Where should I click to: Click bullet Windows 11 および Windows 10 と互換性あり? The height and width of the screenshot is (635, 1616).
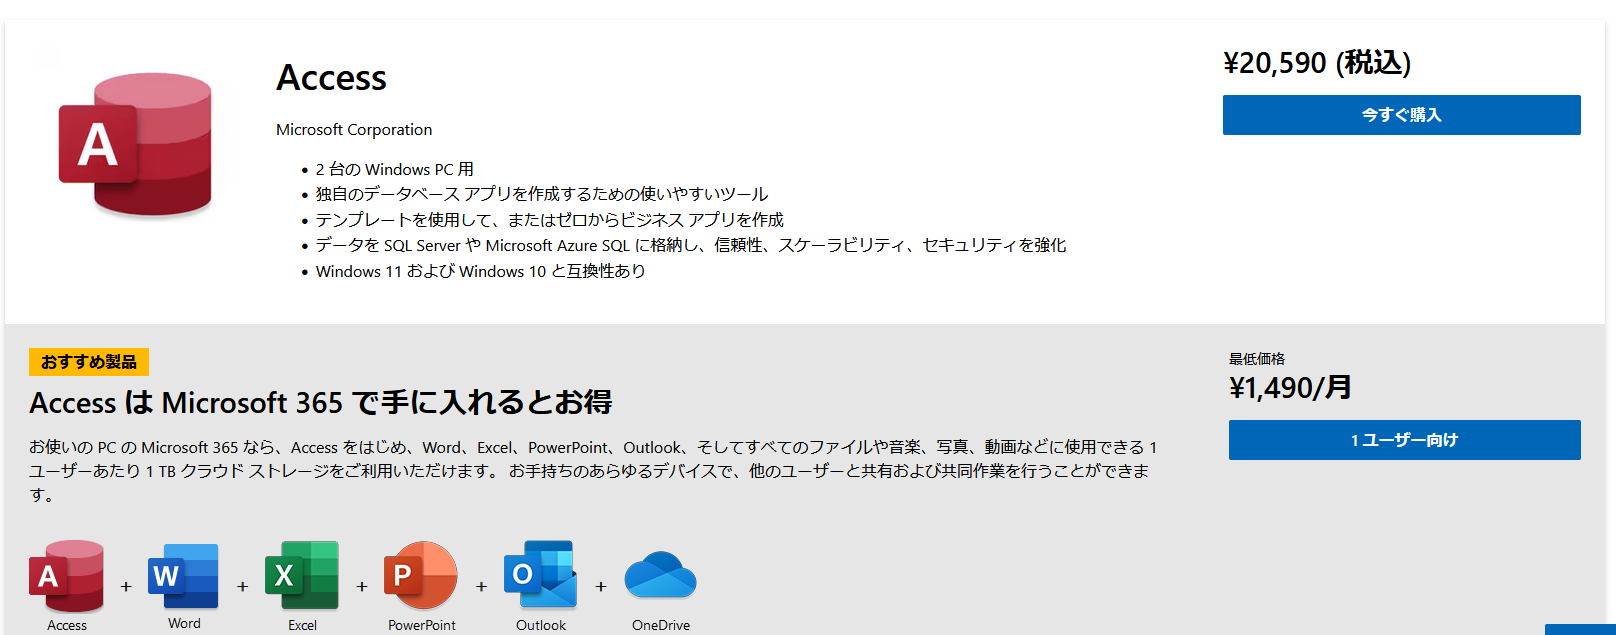pyautogui.click(x=481, y=271)
